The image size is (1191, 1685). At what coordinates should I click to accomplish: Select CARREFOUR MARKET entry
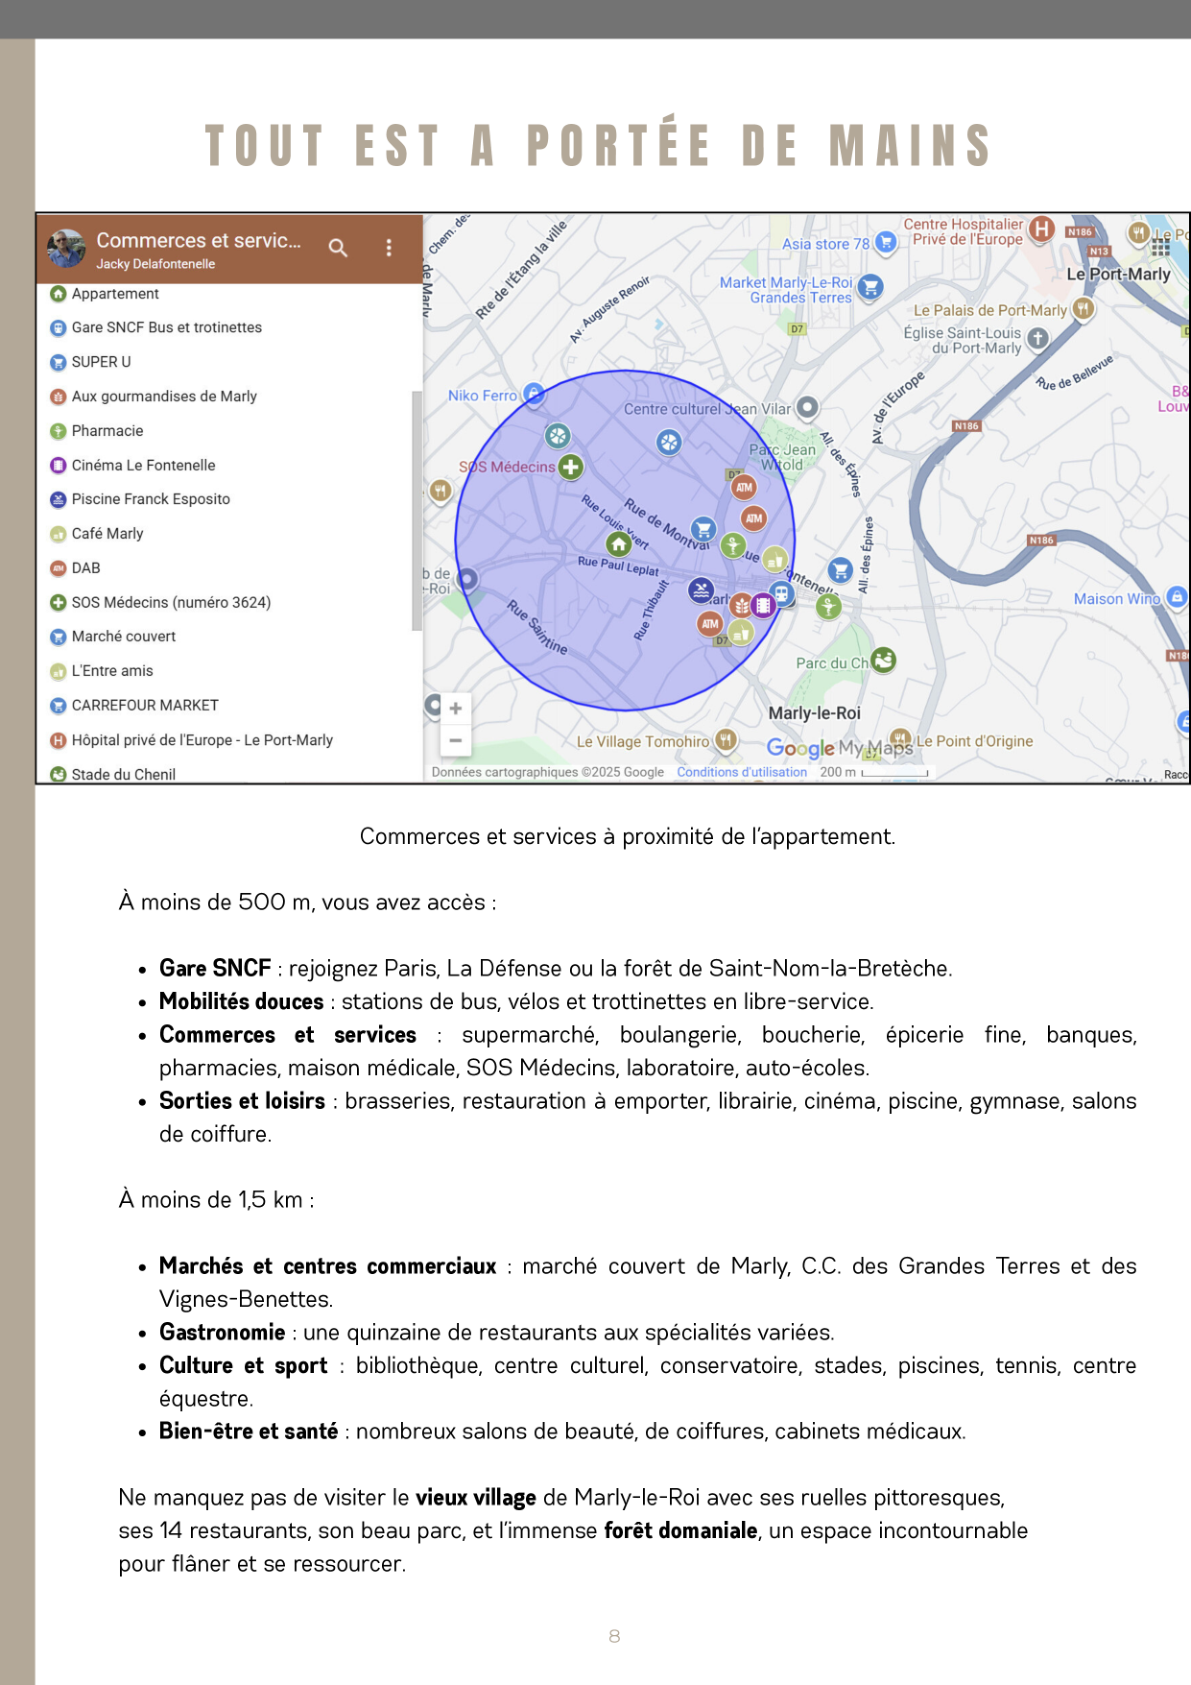point(134,705)
